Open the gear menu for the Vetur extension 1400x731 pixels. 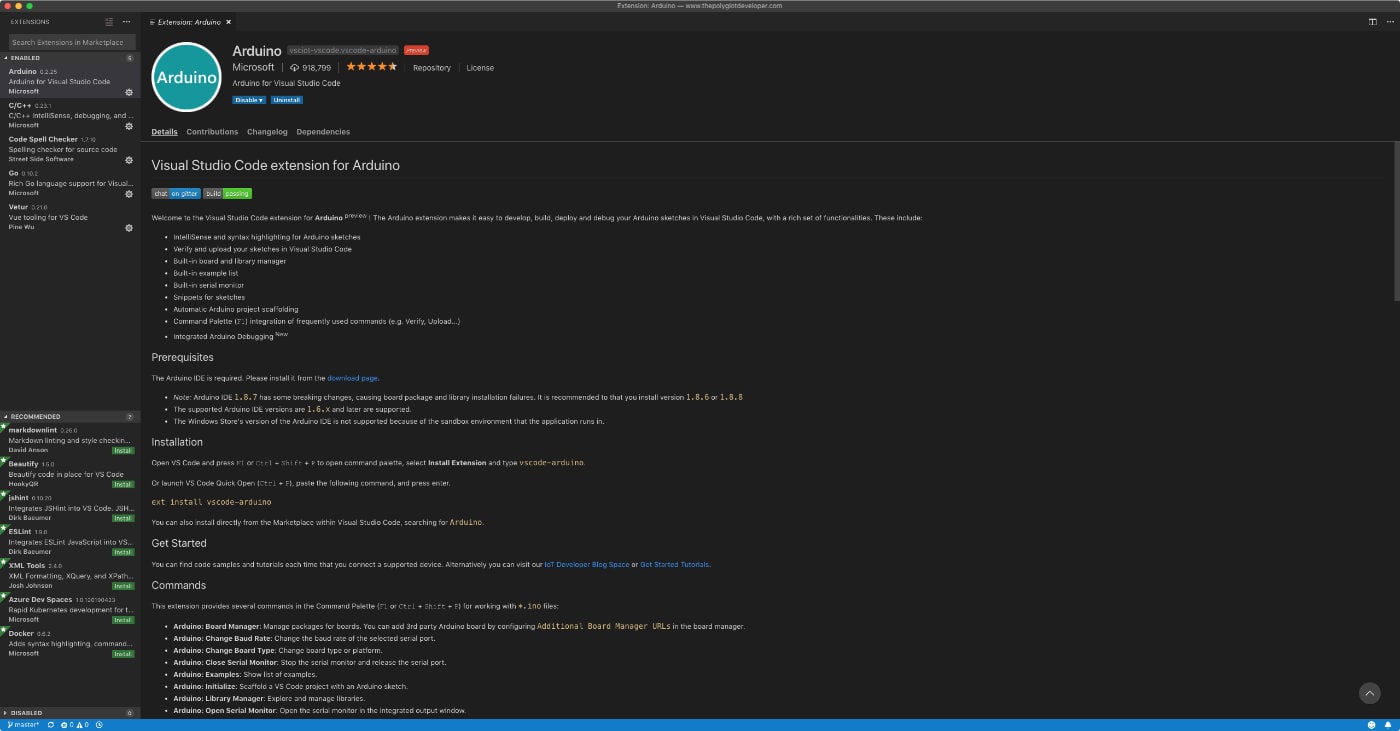coord(129,228)
